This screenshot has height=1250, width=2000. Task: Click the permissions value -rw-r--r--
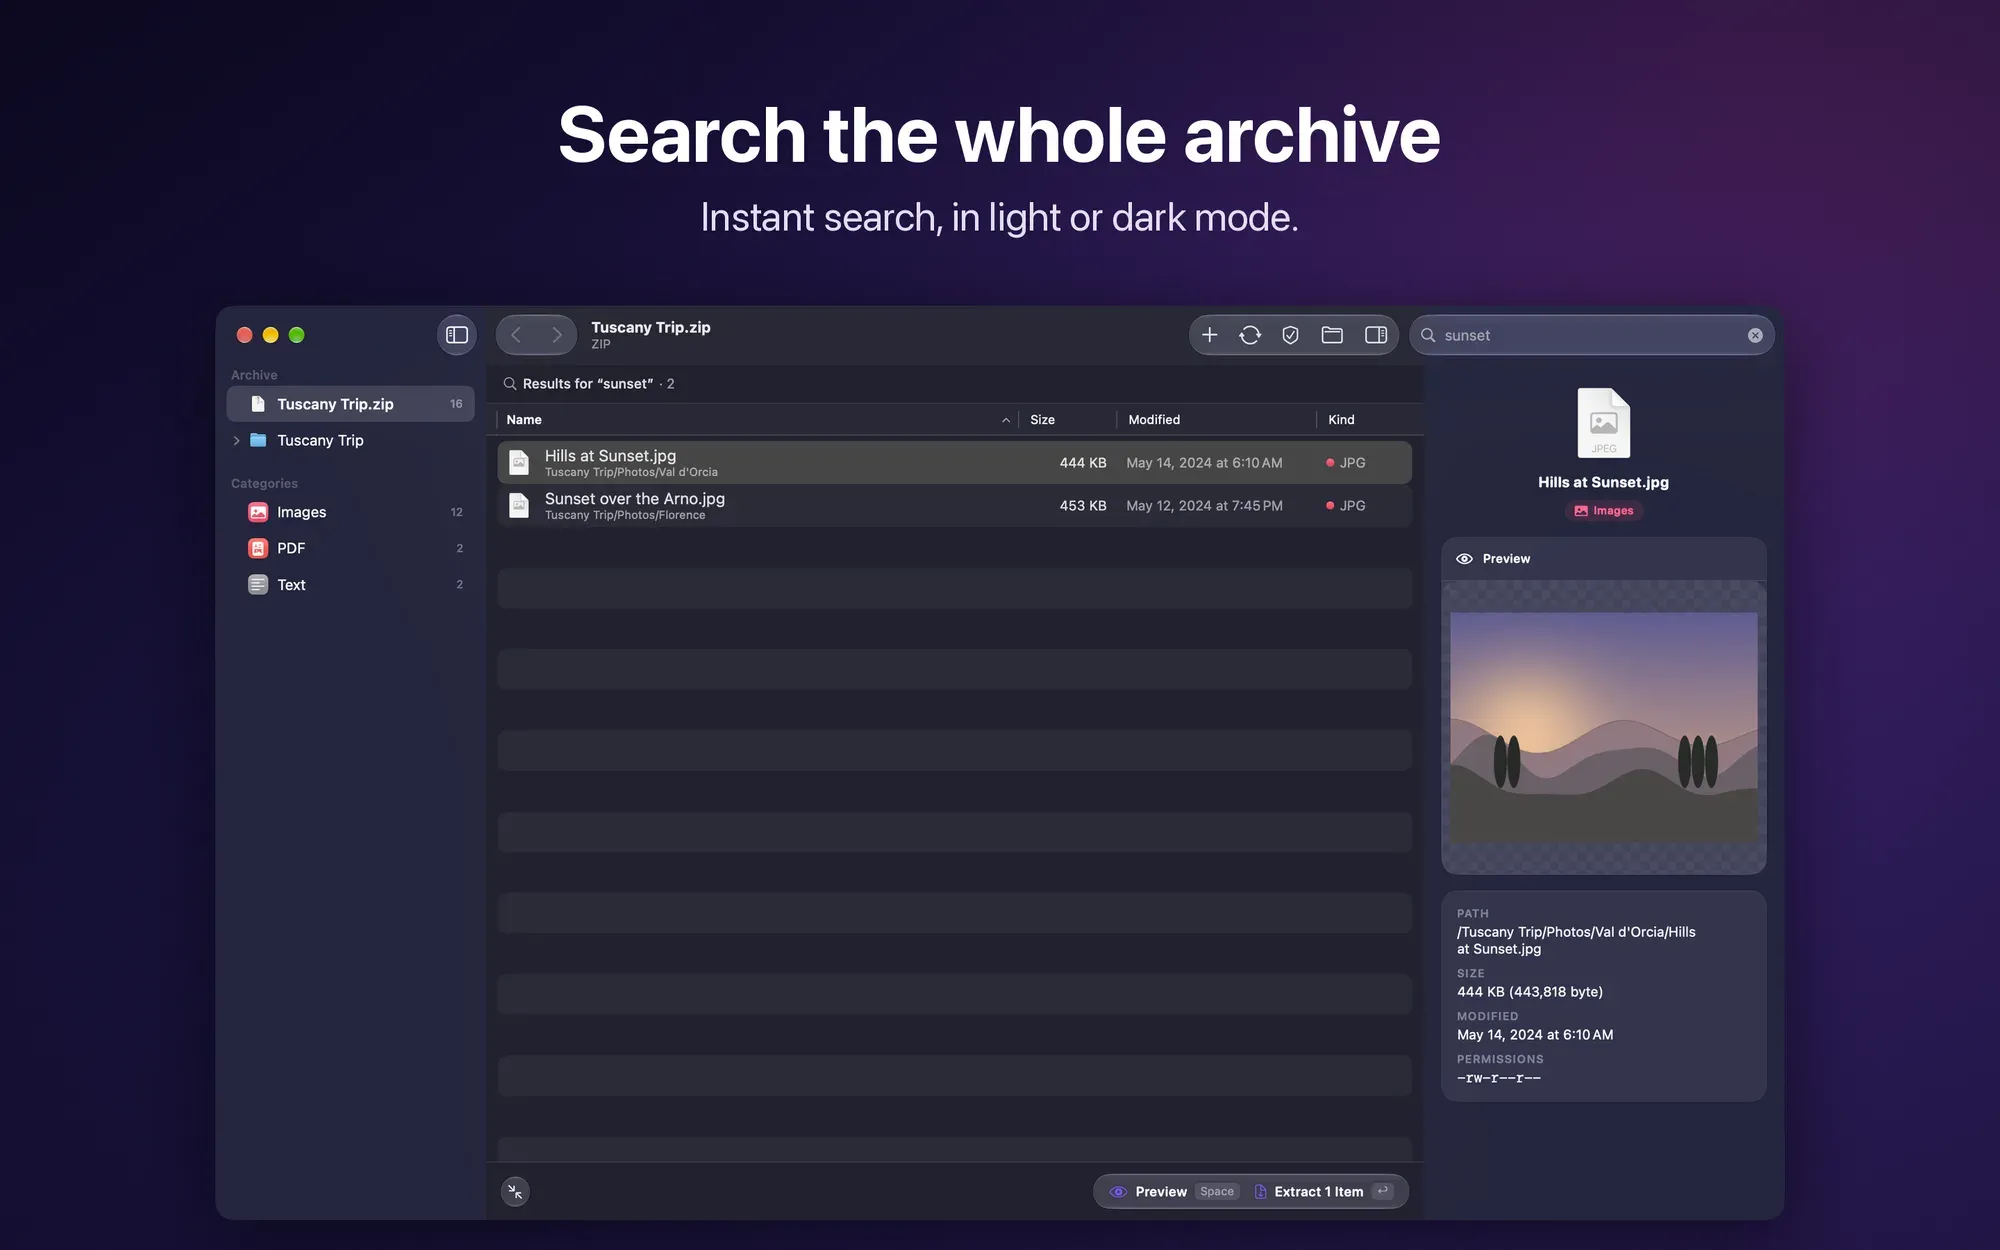(x=1498, y=1078)
